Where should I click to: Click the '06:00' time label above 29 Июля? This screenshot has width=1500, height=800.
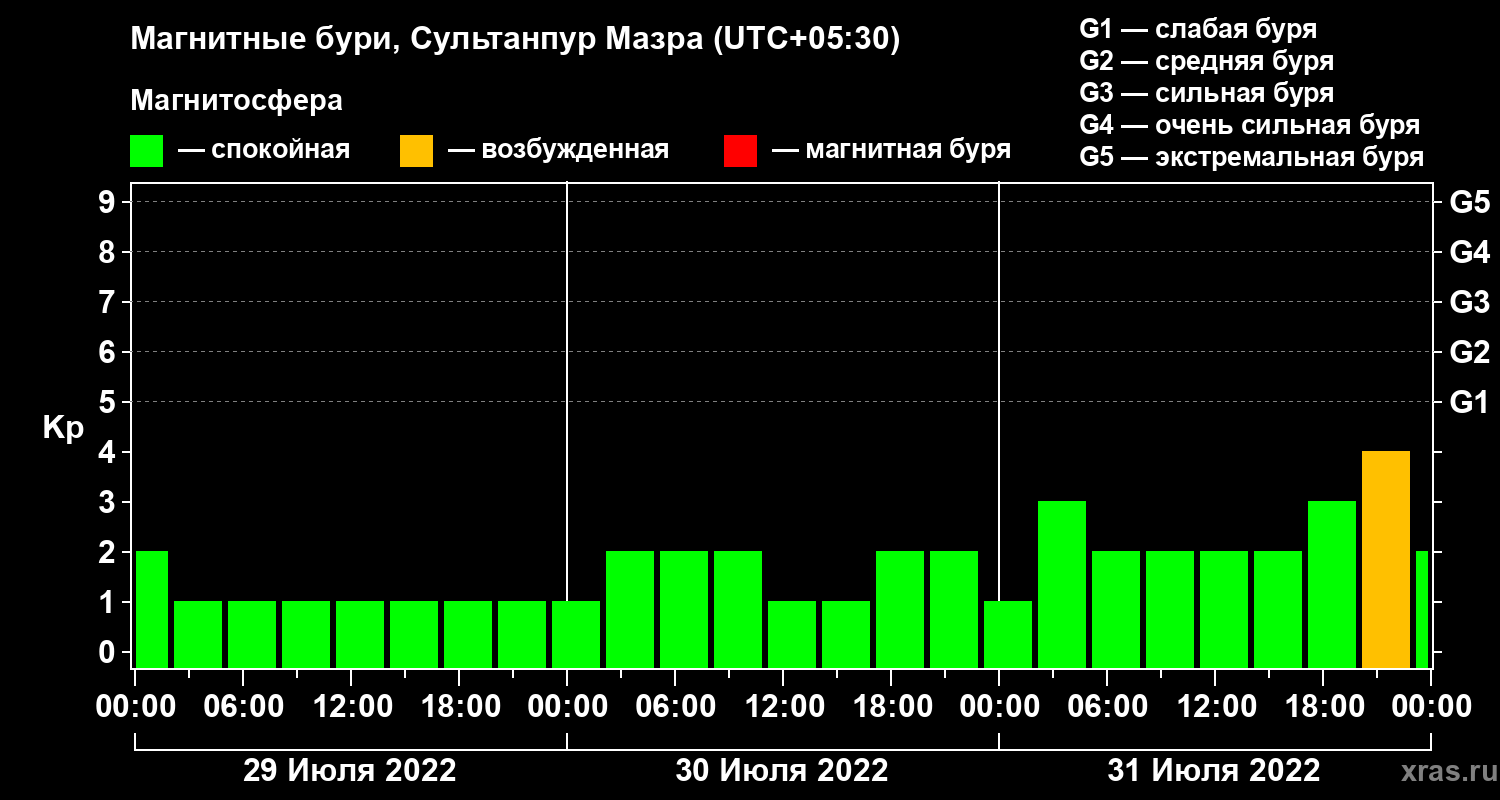point(243,706)
